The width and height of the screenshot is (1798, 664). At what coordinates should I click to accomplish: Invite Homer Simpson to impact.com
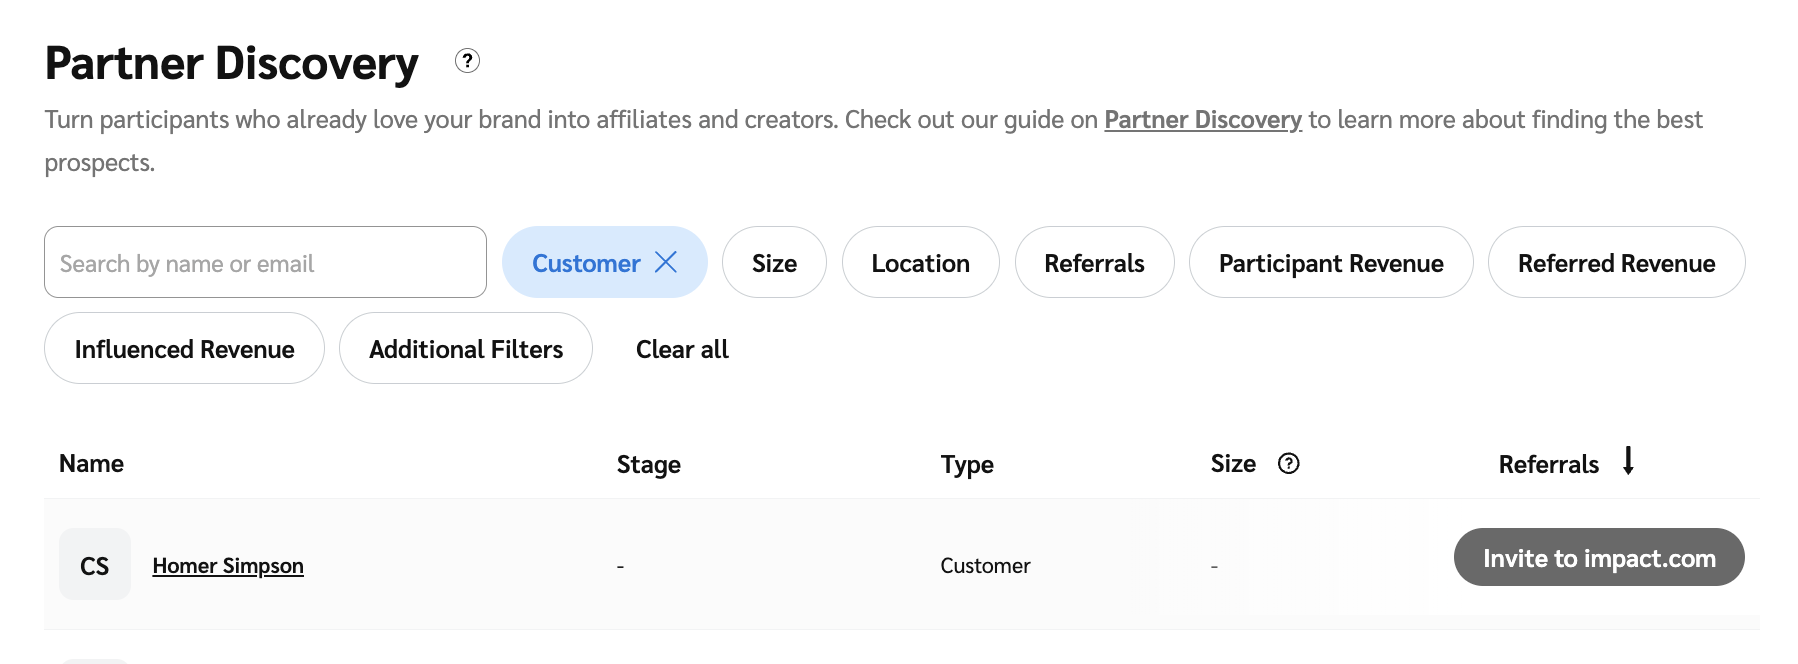click(x=1598, y=558)
